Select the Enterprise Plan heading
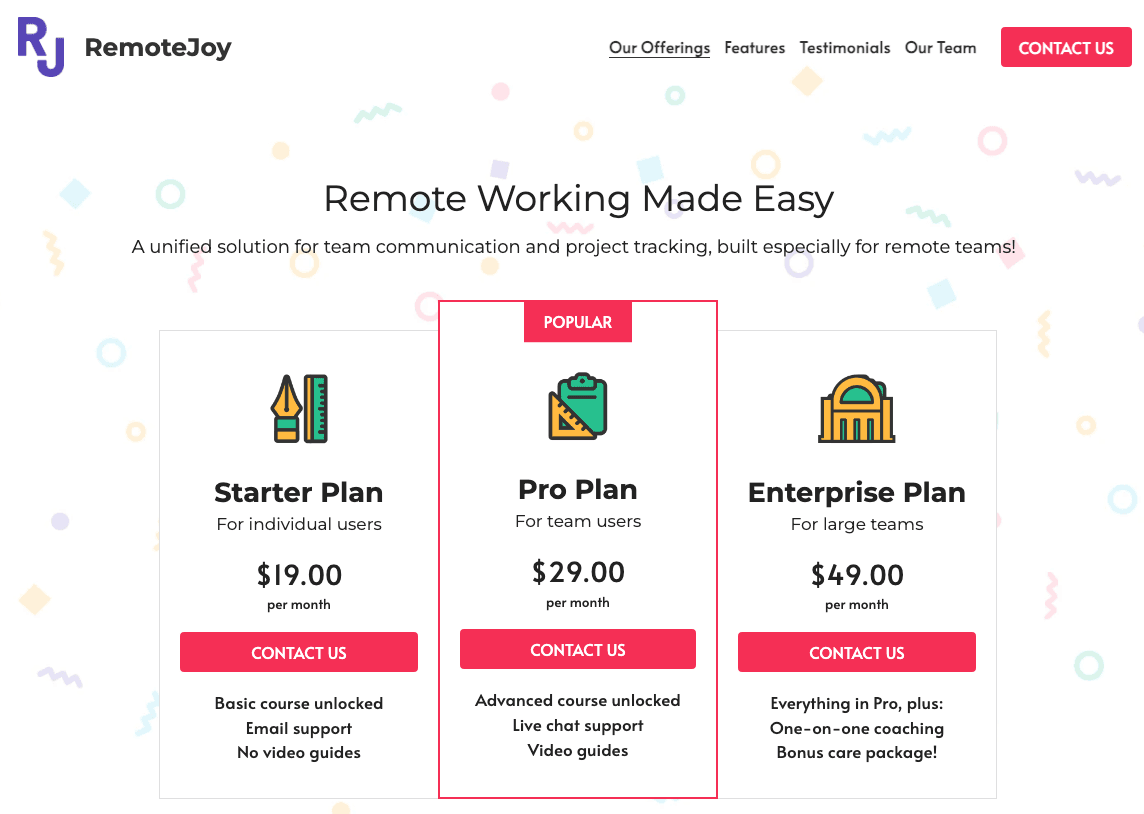The width and height of the screenshot is (1144, 814). point(857,492)
